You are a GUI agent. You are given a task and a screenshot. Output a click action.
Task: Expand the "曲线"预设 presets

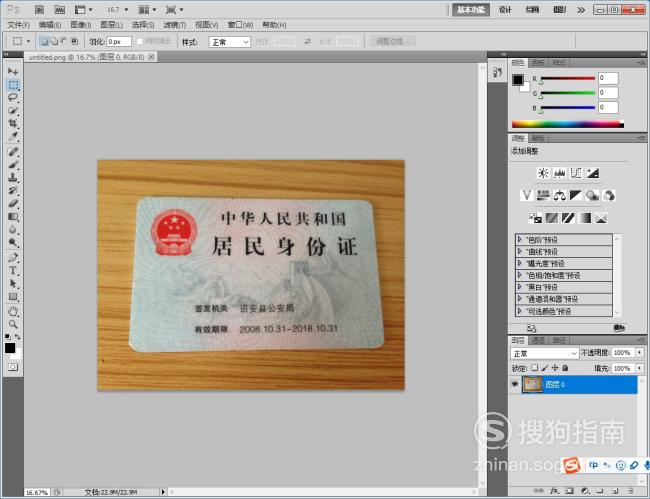pyautogui.click(x=519, y=251)
